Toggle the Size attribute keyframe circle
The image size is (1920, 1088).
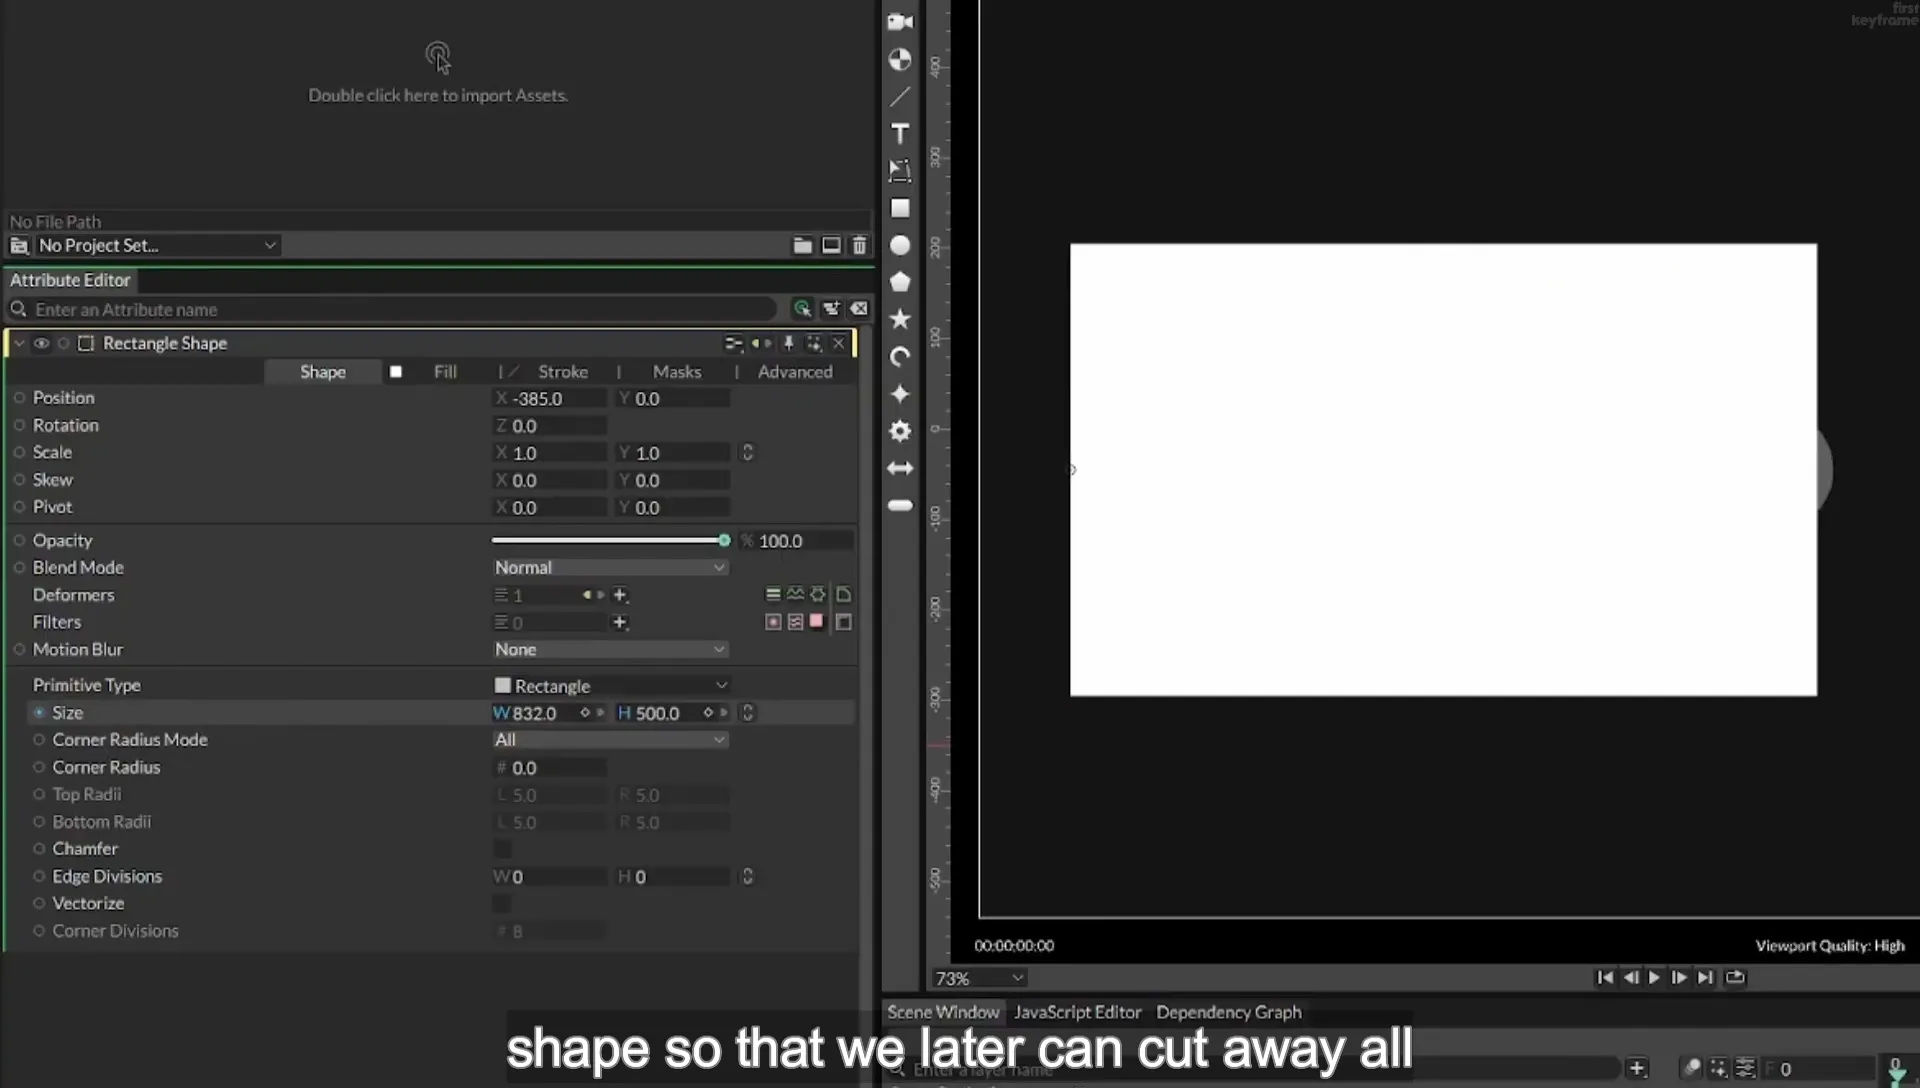(39, 713)
